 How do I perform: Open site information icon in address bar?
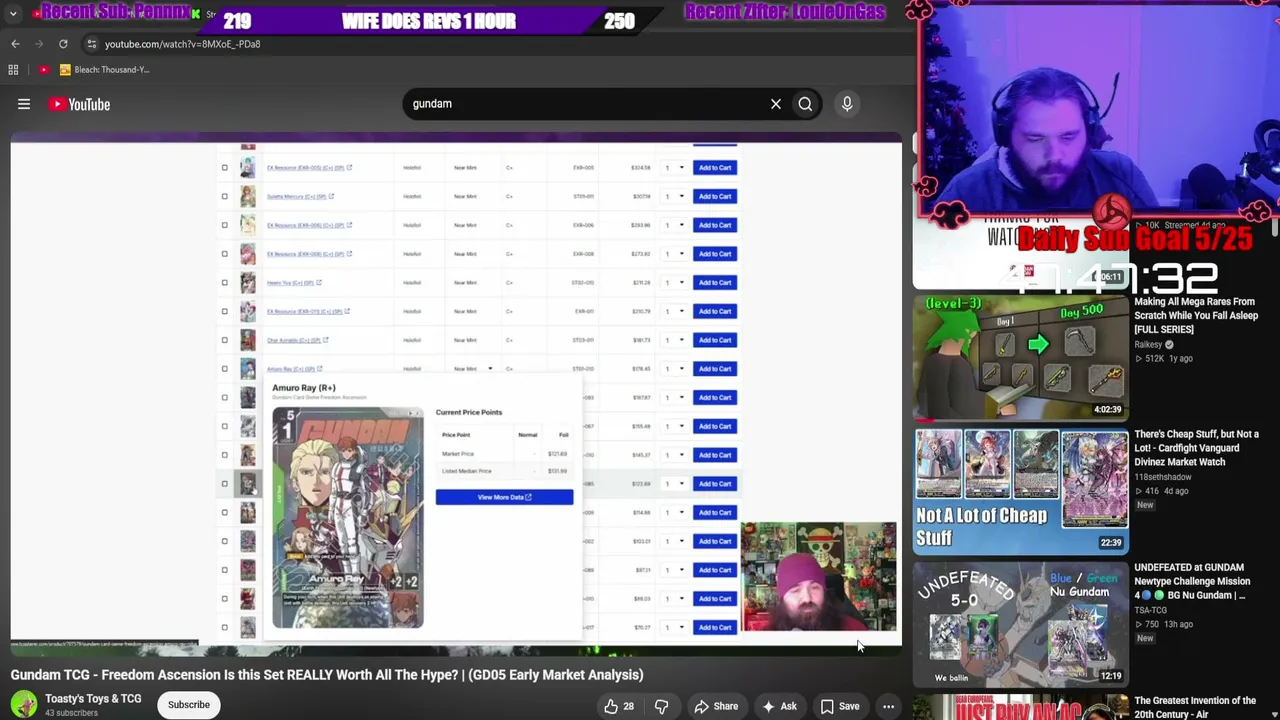(91, 44)
